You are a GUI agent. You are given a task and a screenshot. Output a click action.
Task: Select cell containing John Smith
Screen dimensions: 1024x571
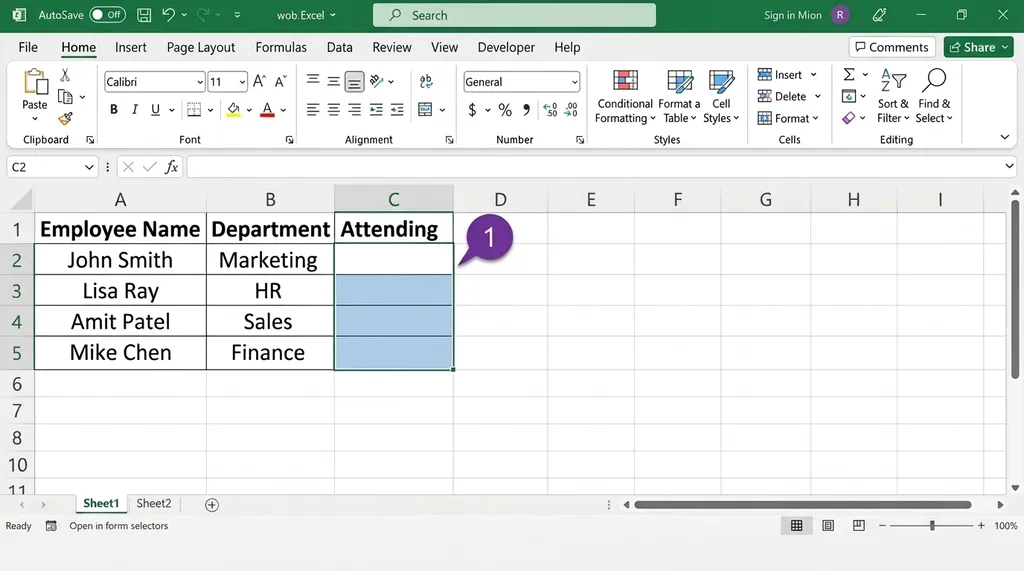(120, 260)
